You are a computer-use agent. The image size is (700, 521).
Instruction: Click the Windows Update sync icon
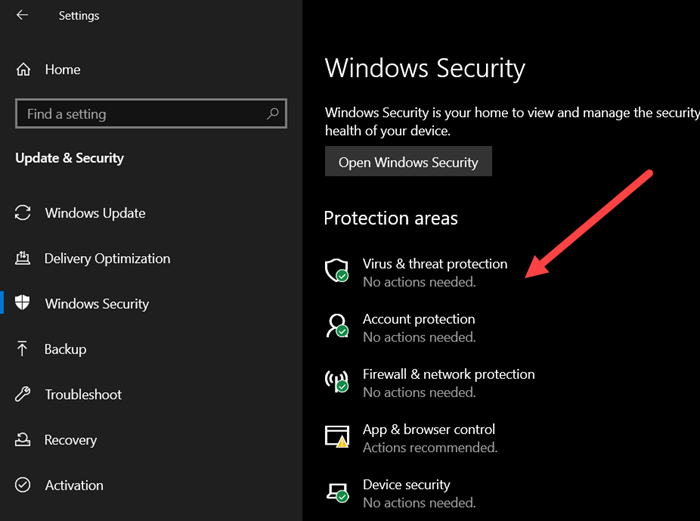coord(23,213)
